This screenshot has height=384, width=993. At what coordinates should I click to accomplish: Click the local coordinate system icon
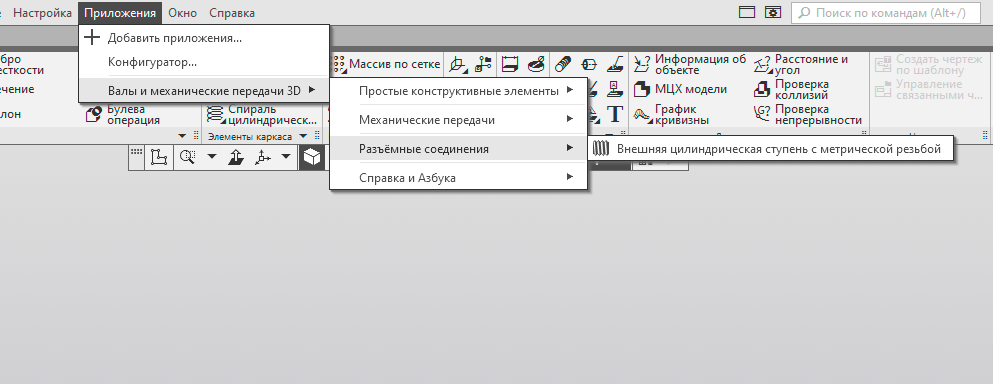pyautogui.click(x=458, y=64)
